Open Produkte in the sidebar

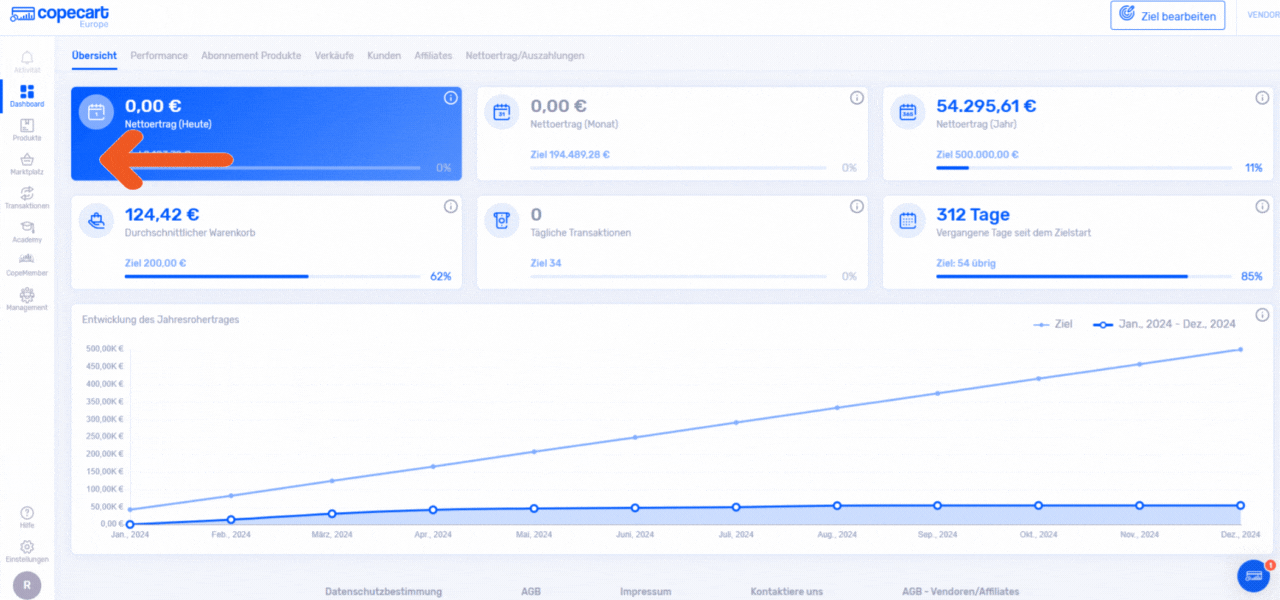pos(27,129)
